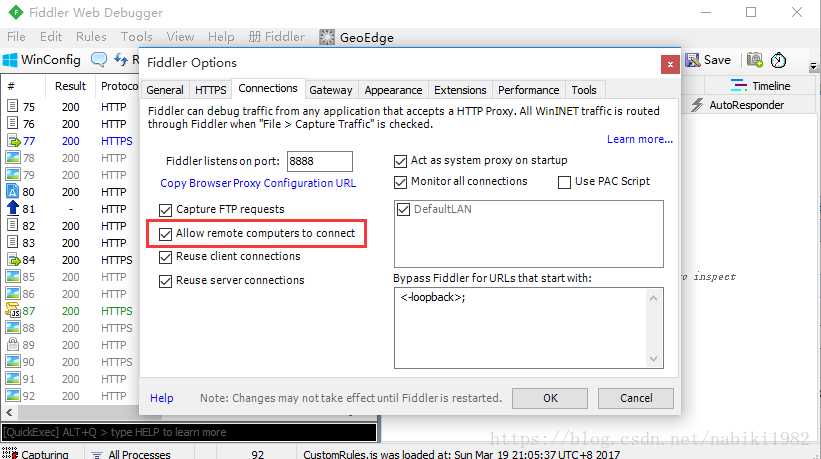Image resolution: width=821 pixels, height=459 pixels.
Task: Toggle Act as system proxy on startup
Action: (400, 161)
